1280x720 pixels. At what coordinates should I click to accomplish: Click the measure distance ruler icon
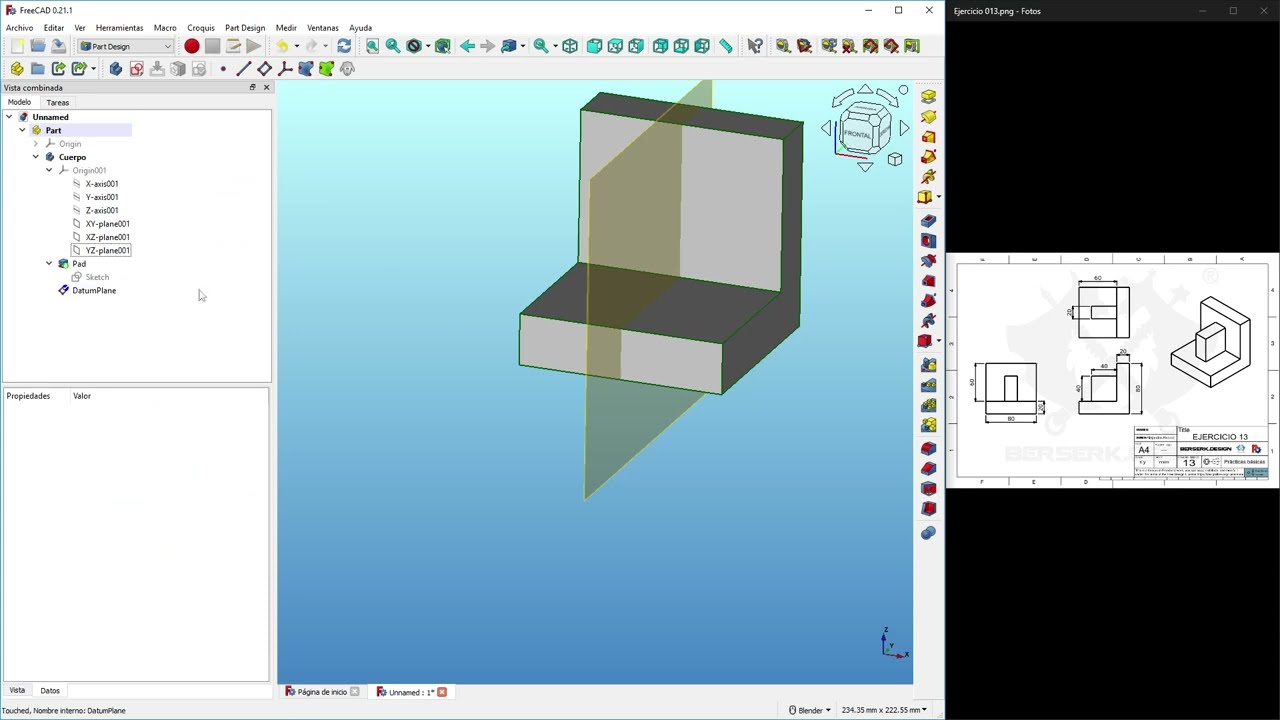click(726, 46)
